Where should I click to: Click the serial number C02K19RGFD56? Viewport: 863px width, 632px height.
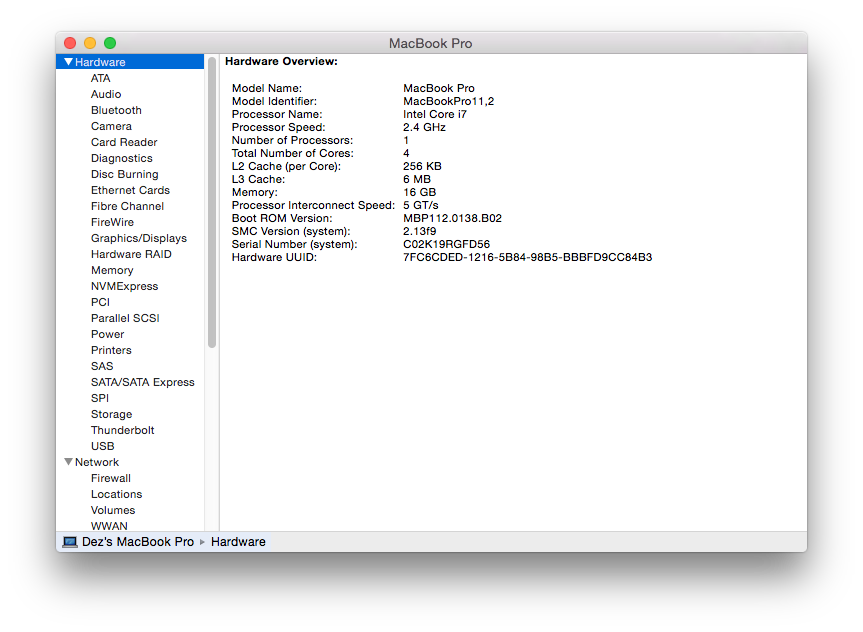point(446,244)
